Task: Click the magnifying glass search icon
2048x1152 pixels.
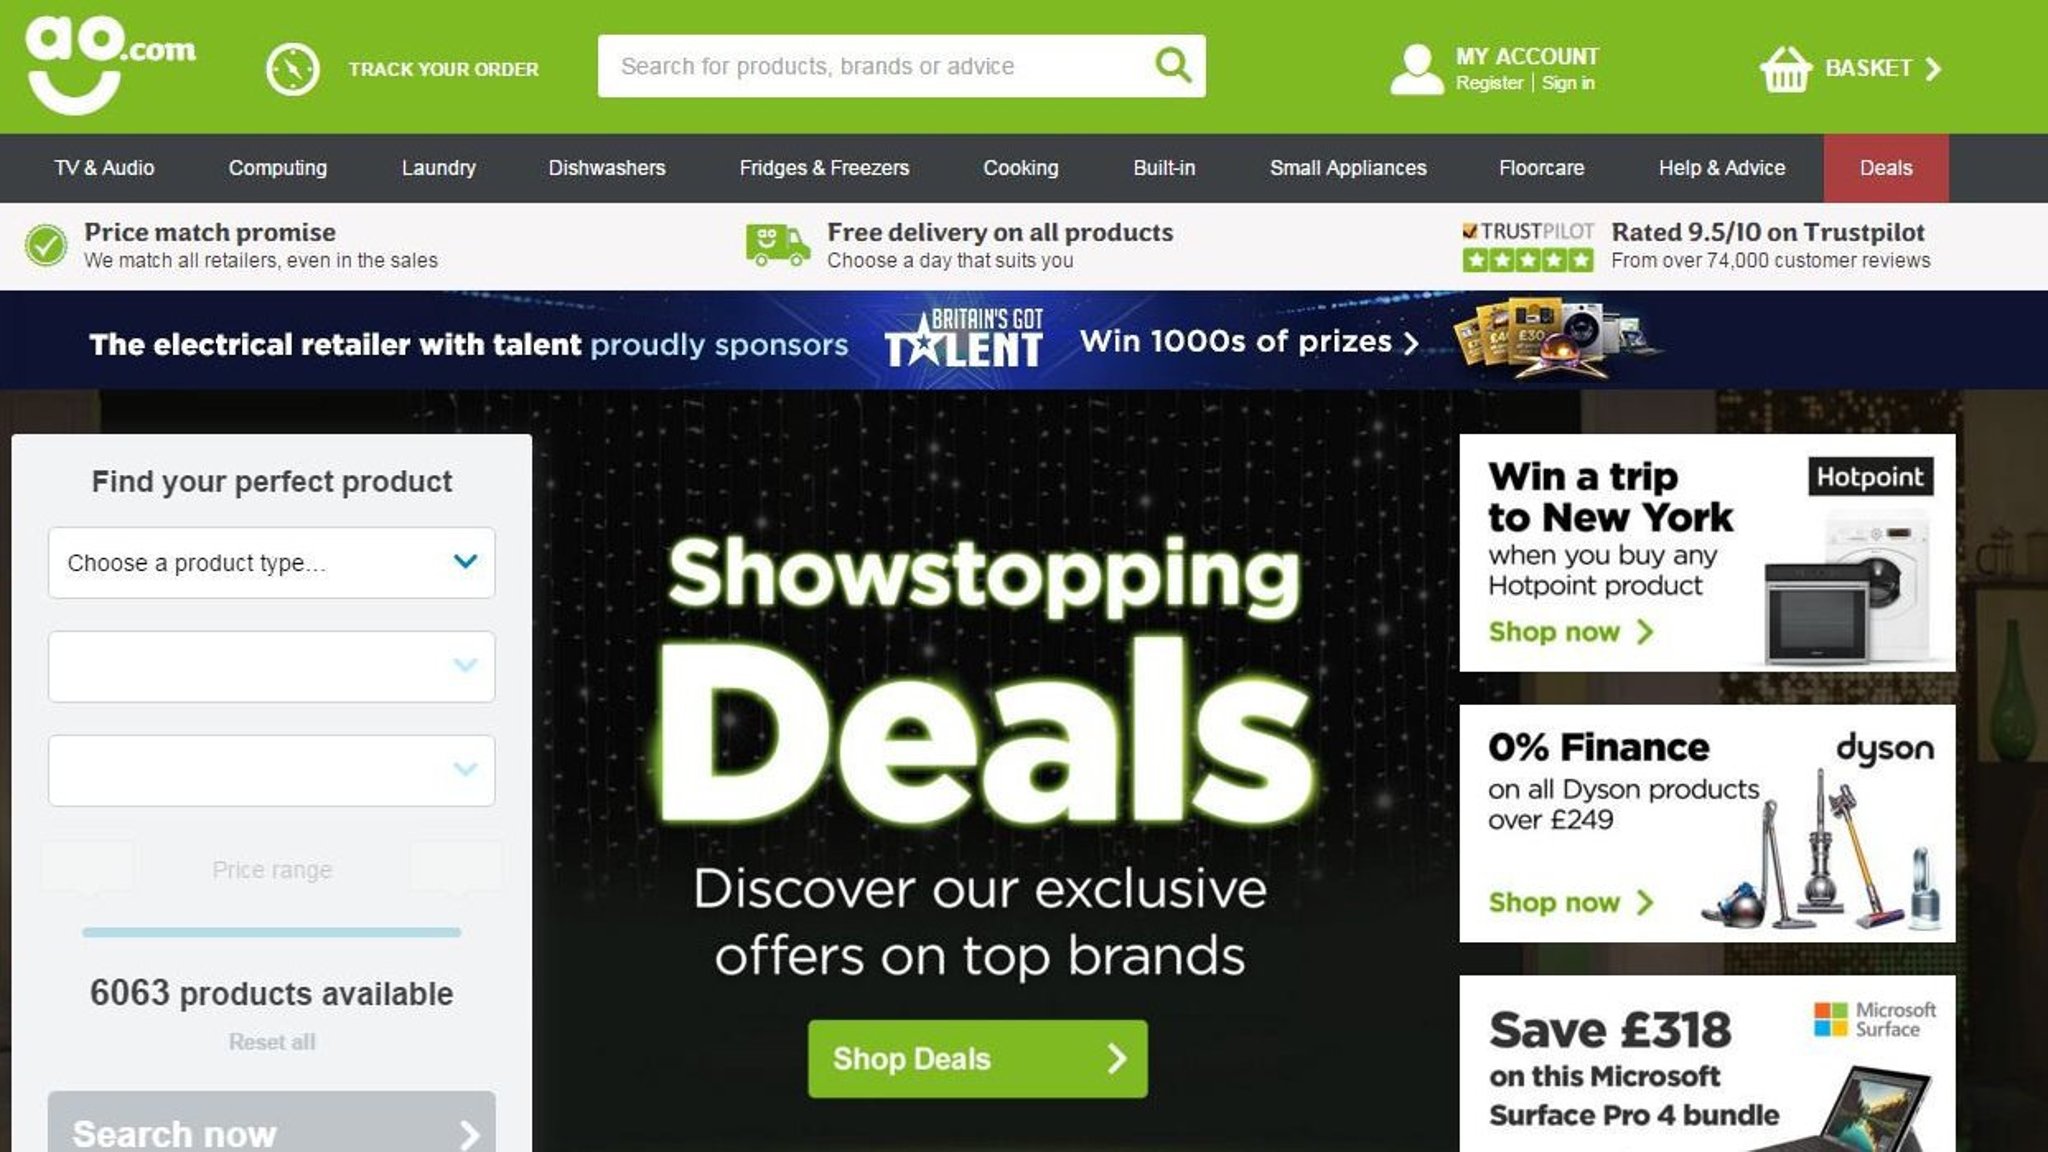Action: [1173, 66]
